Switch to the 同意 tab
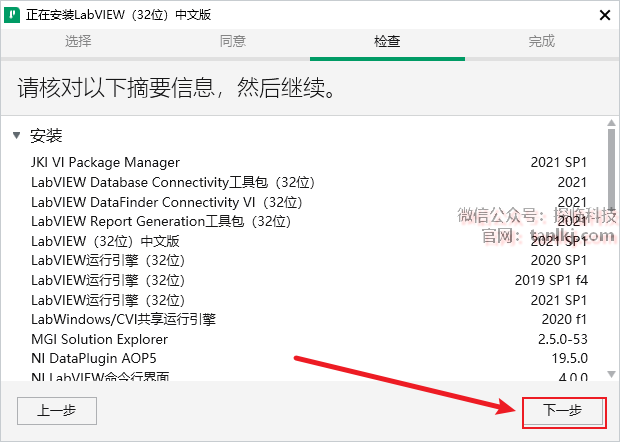This screenshot has height=442, width=620. [232, 41]
